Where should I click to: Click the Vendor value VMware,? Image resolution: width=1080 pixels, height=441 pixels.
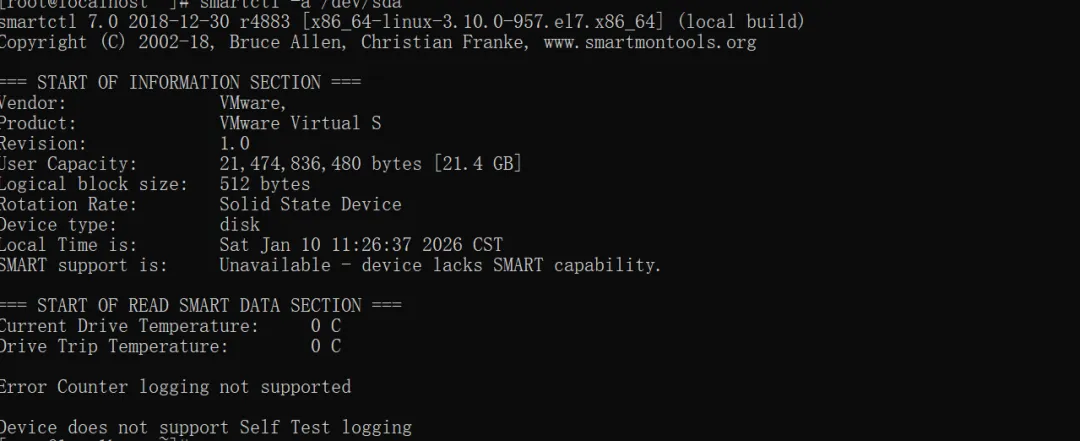(x=253, y=103)
